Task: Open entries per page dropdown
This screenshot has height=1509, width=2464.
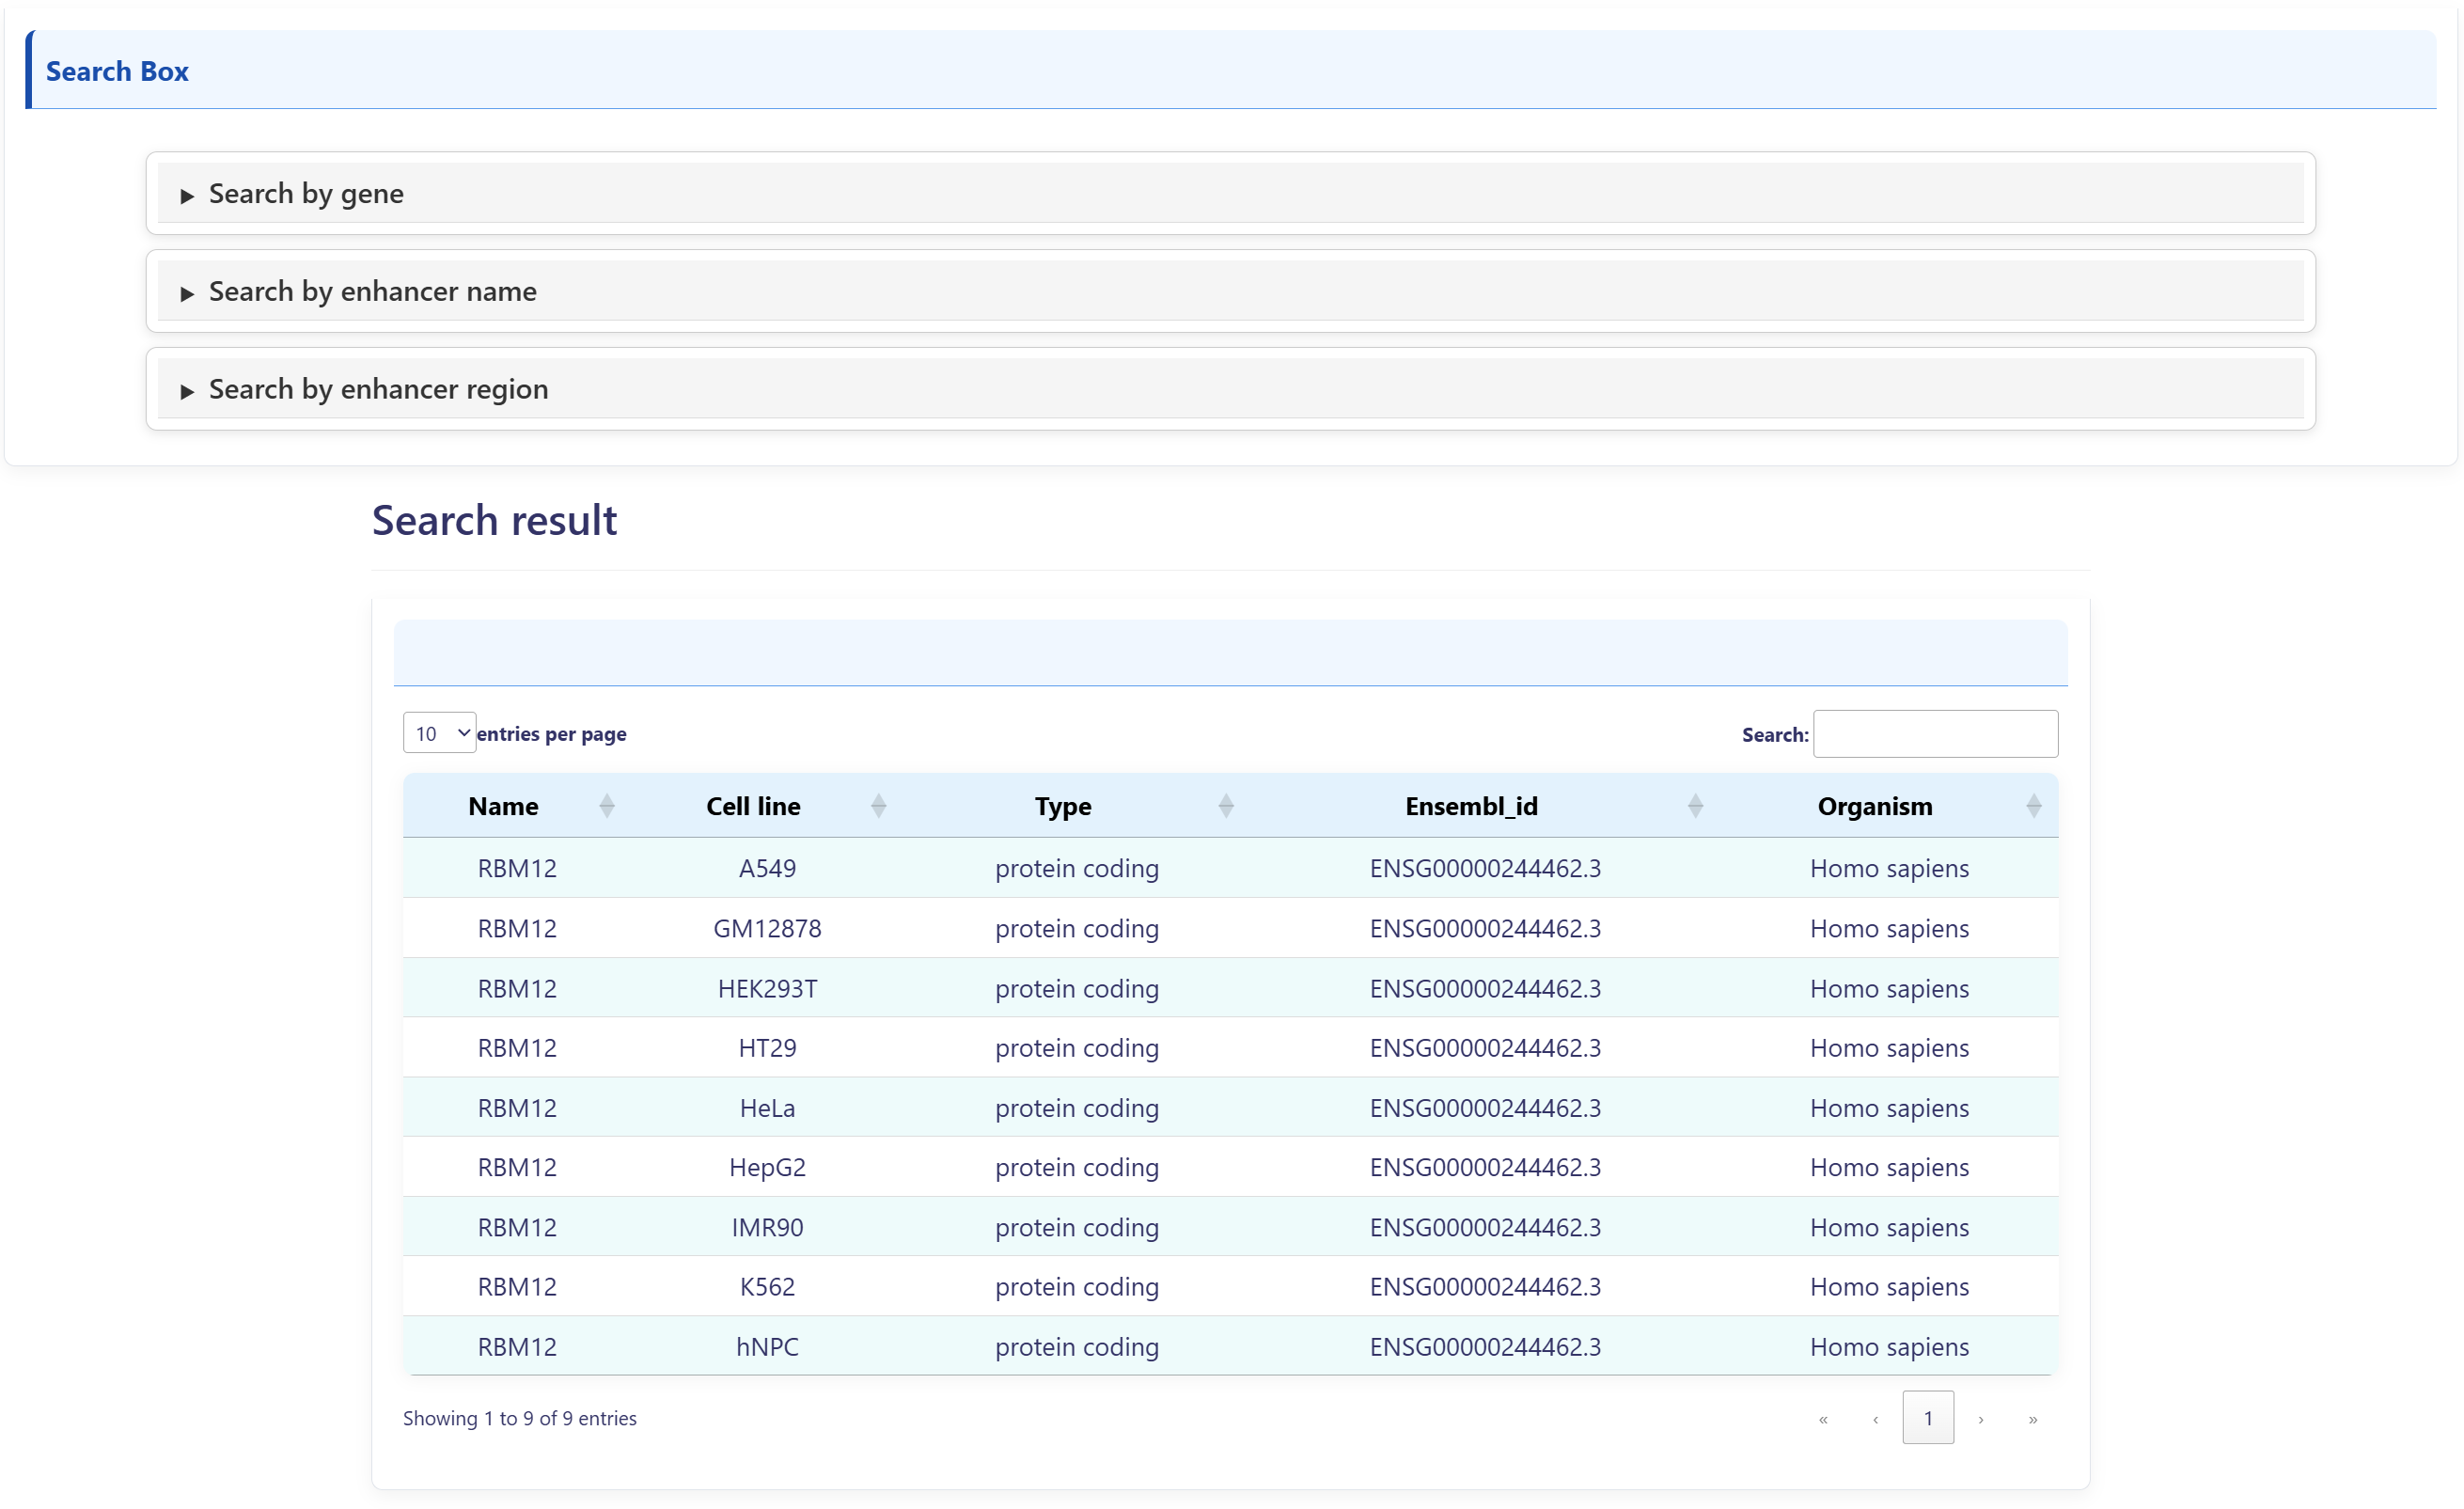Action: click(439, 733)
